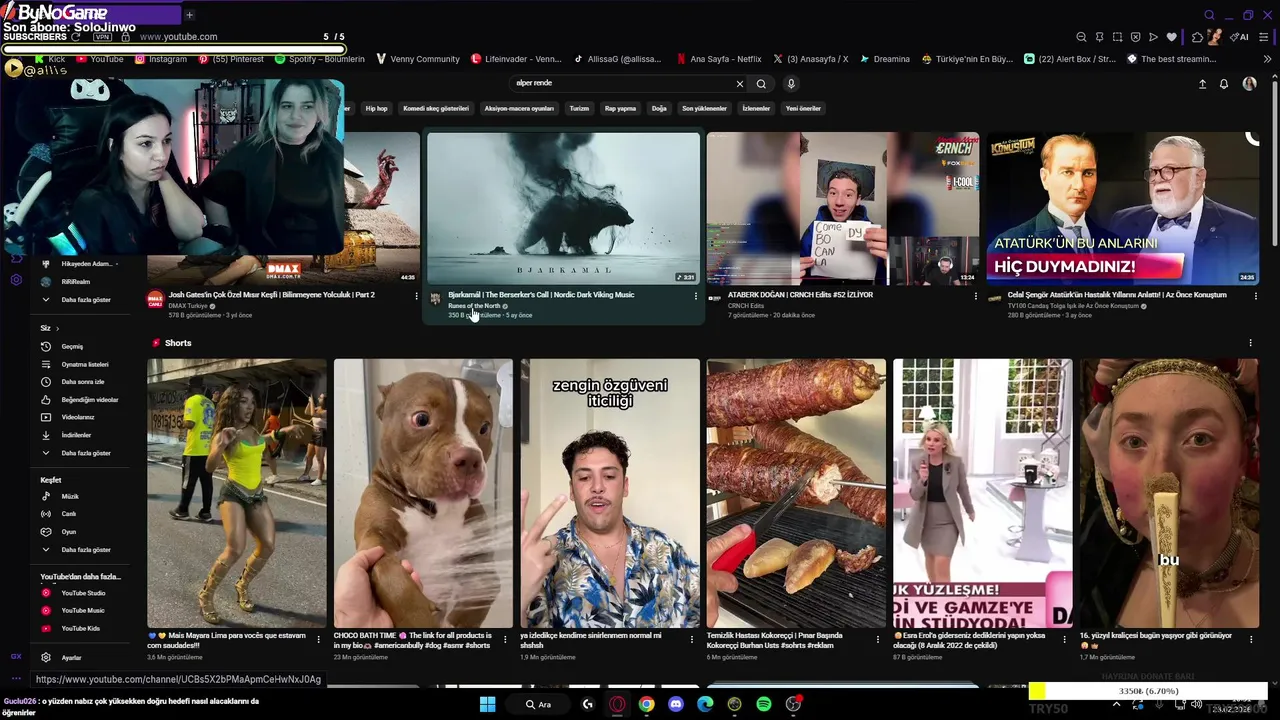Open the Siz section chevron

point(57,328)
